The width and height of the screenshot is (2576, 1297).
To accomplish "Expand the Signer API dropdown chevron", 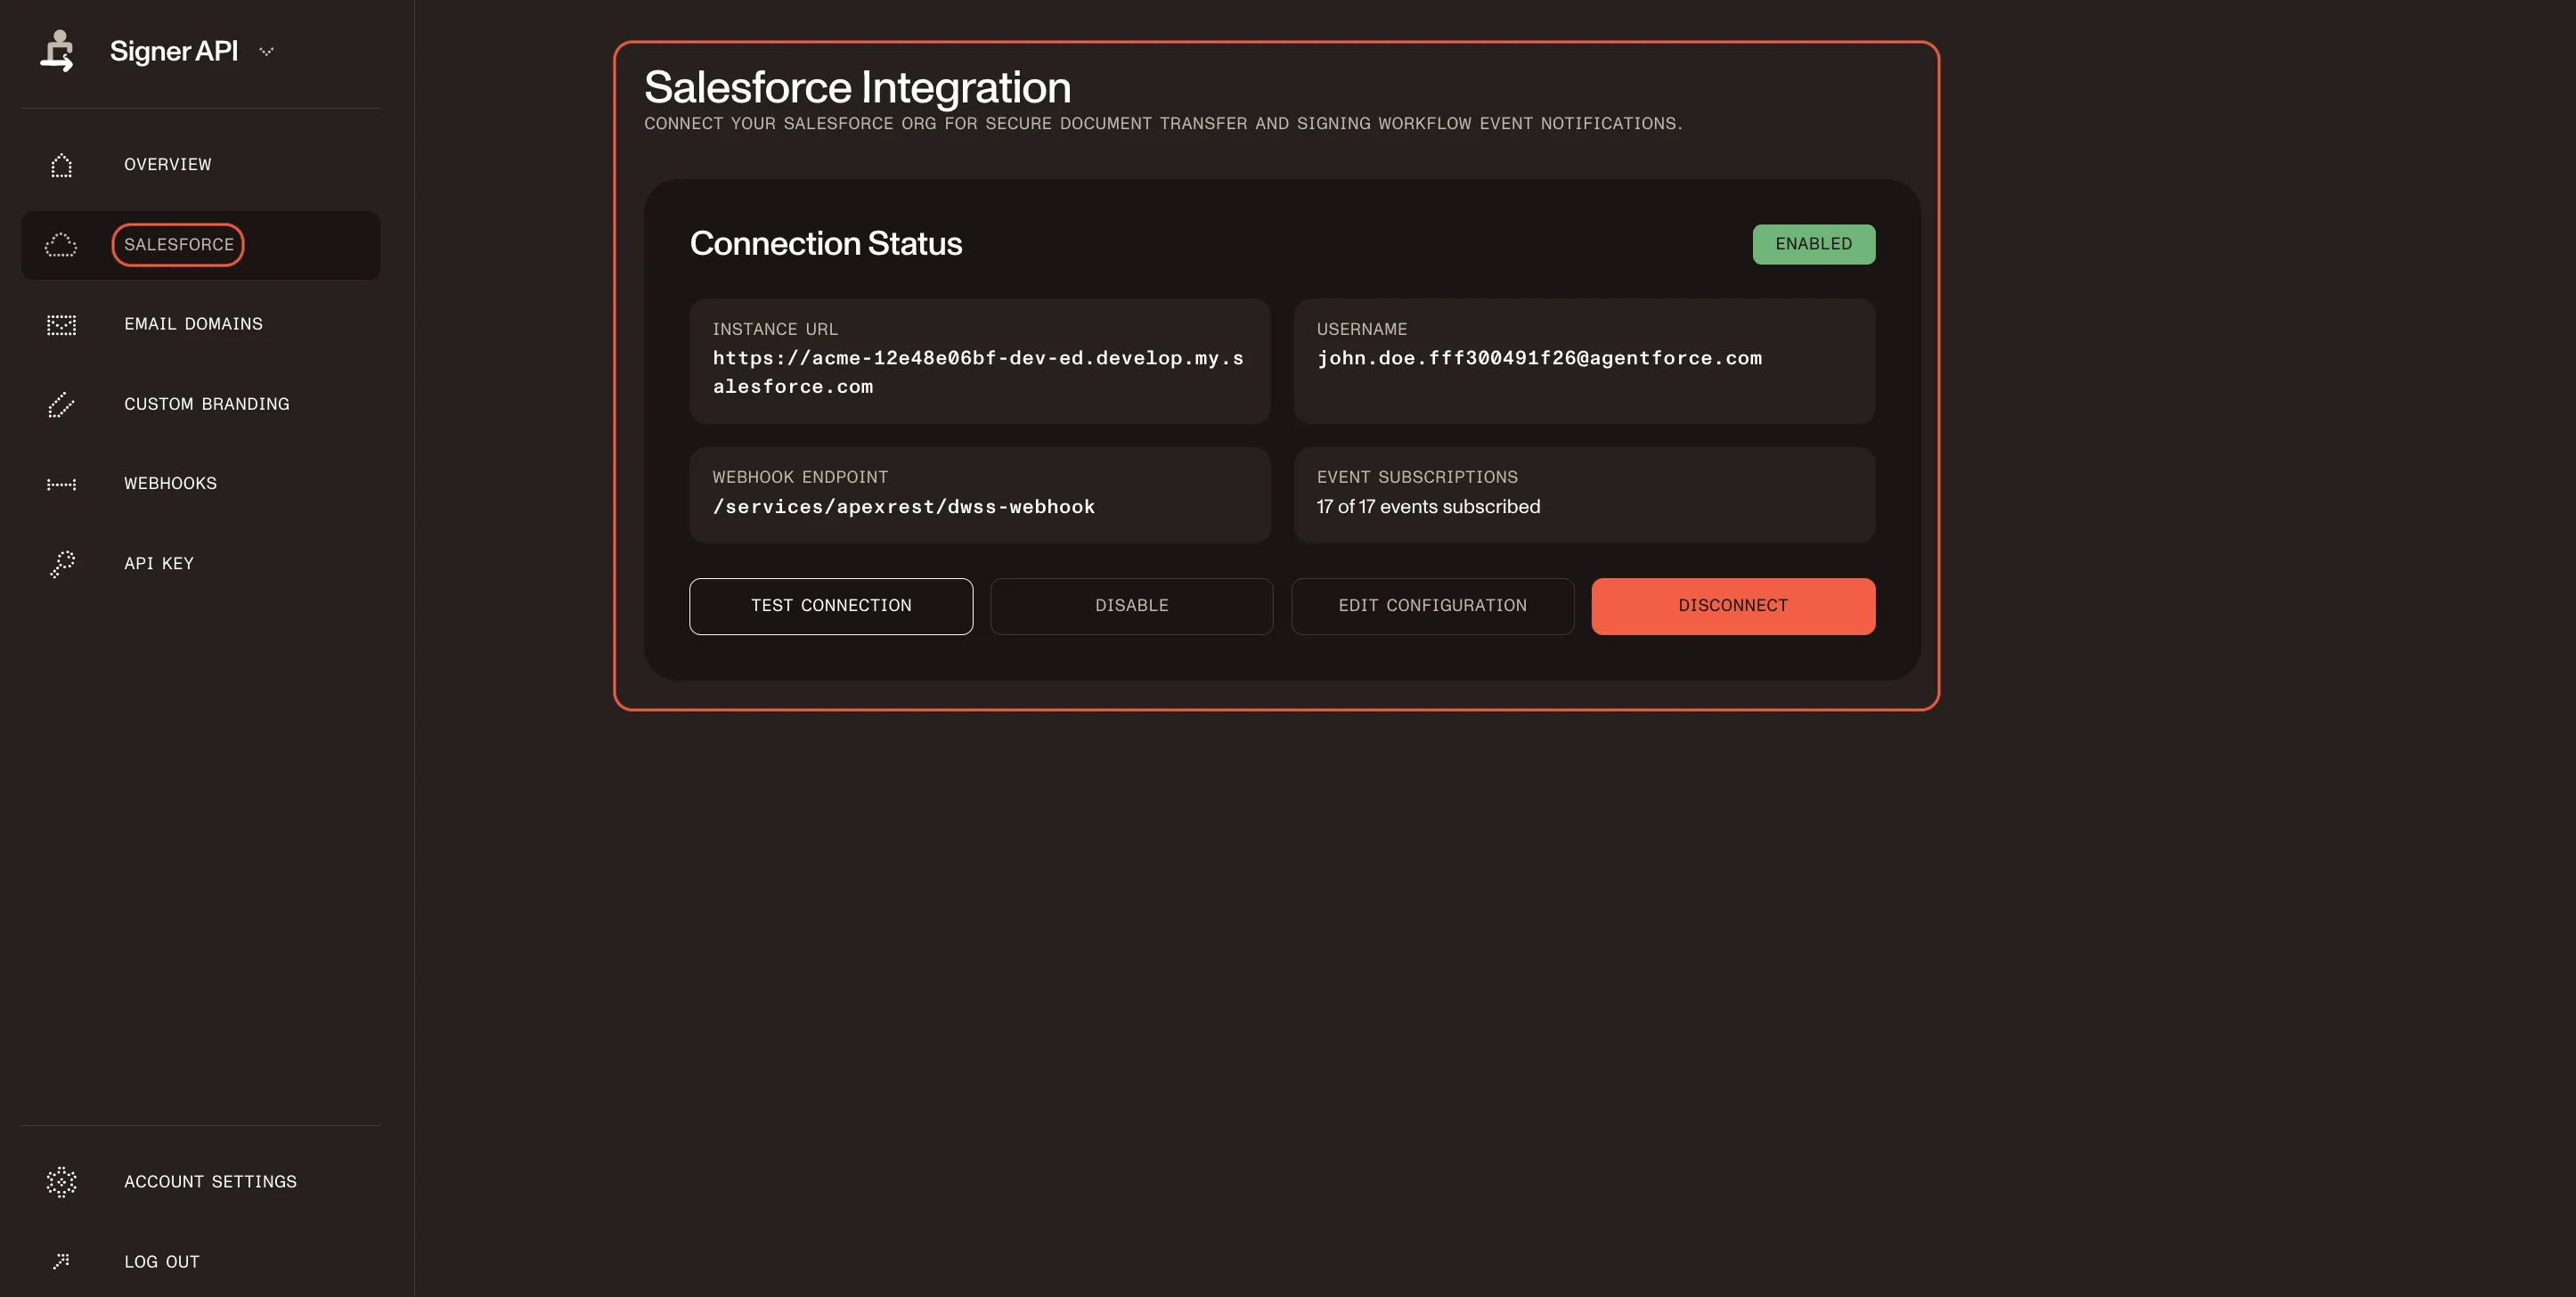I will [266, 51].
